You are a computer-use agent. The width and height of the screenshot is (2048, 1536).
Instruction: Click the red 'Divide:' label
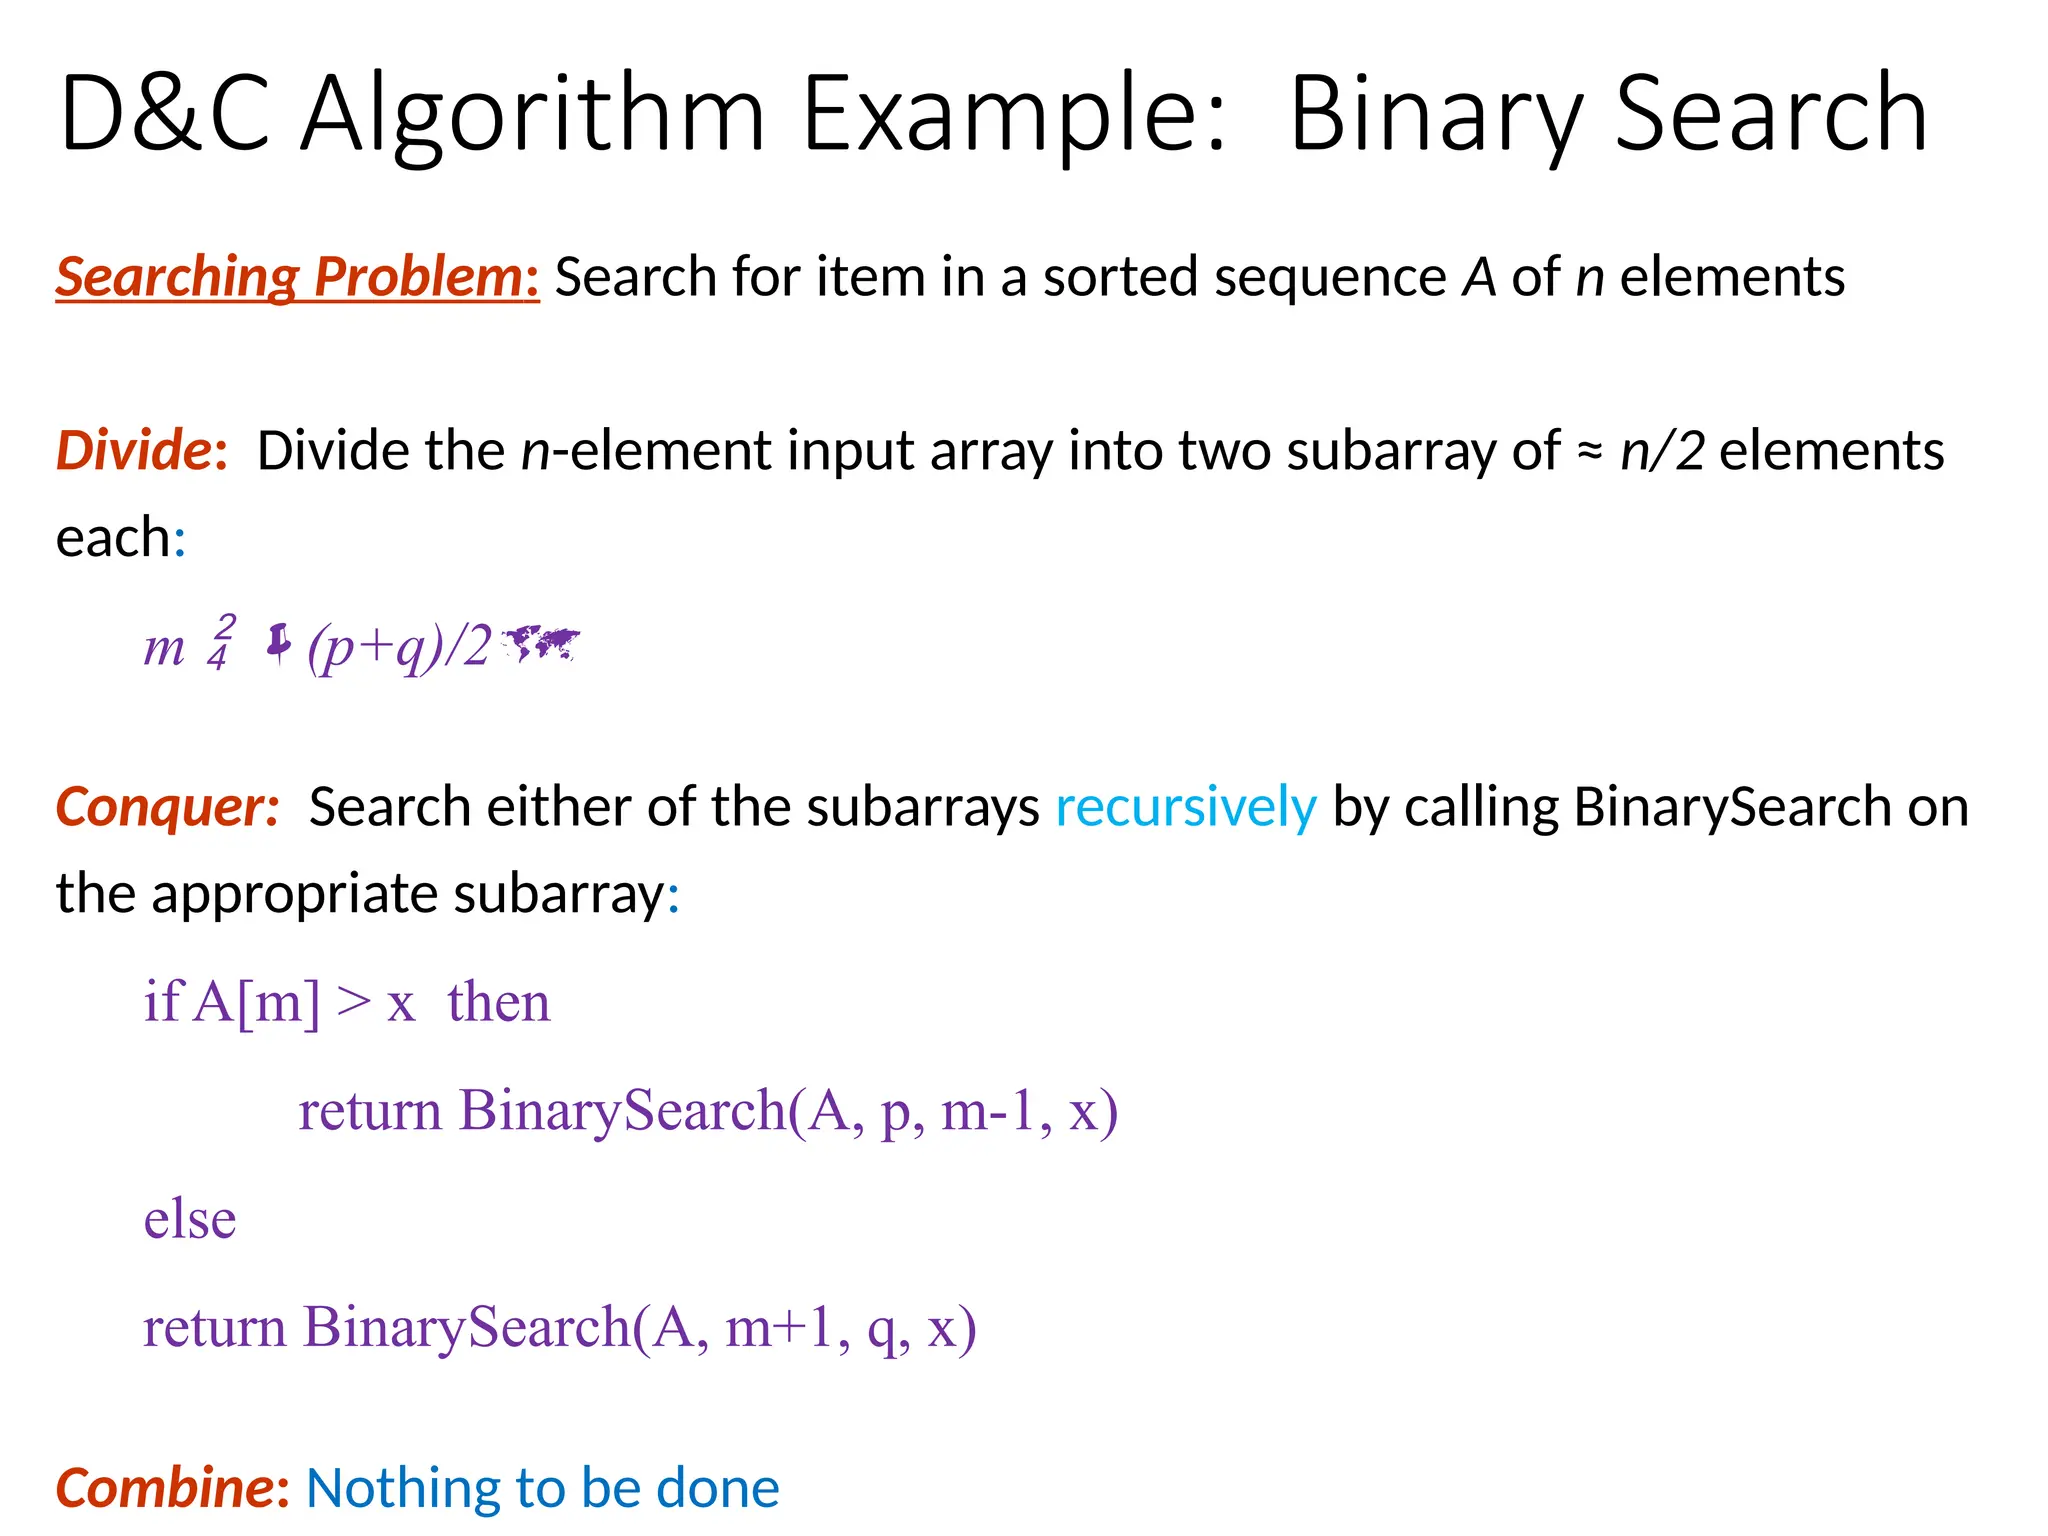click(142, 451)
